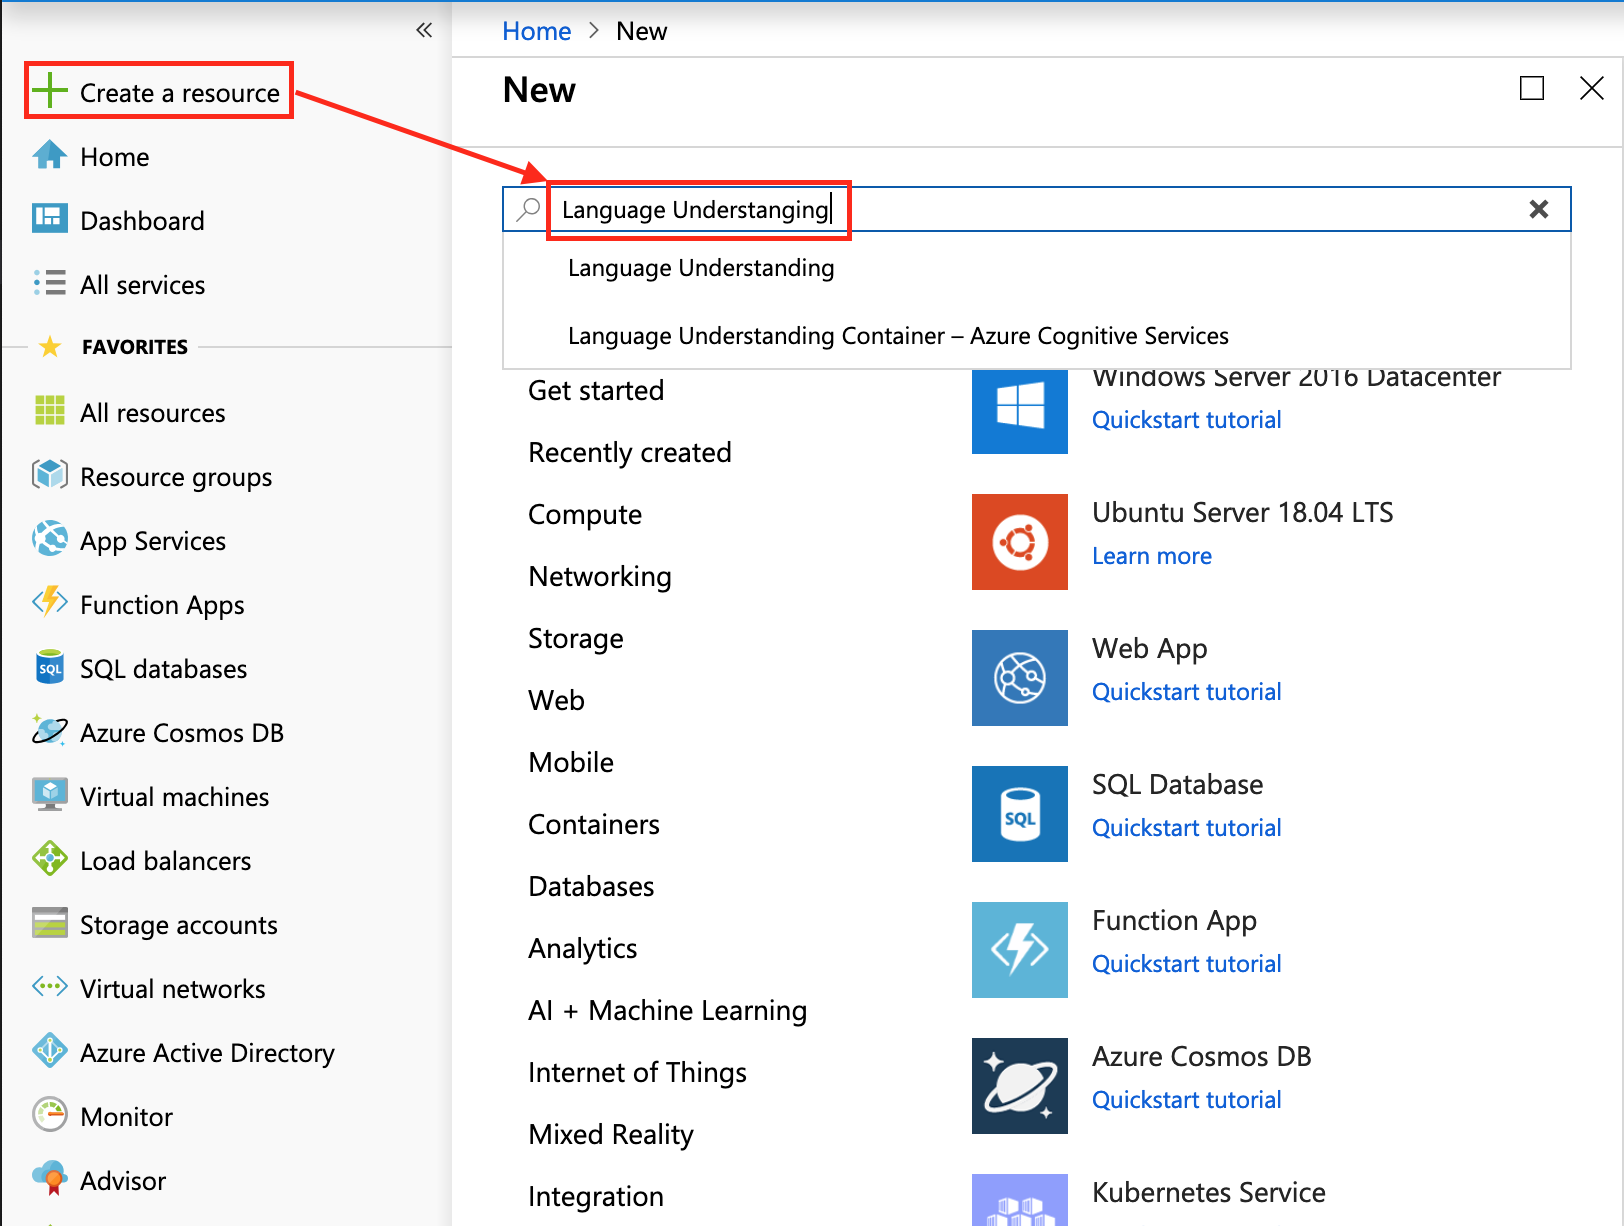Viewport: 1624px width, 1226px height.
Task: Click the Ubuntu Server 18.04 LTS title
Action: (1243, 512)
